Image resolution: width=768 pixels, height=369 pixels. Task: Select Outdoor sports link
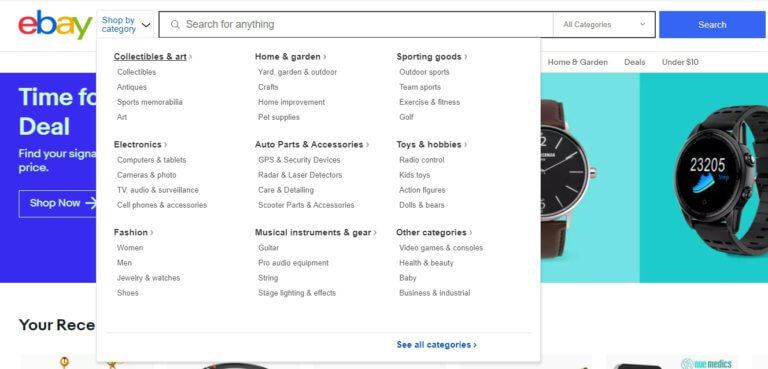click(424, 72)
